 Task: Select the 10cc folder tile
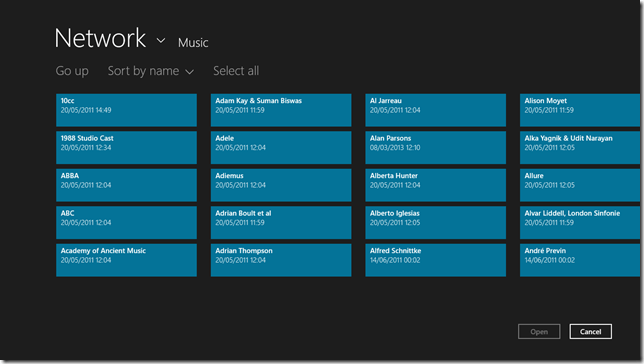126,110
